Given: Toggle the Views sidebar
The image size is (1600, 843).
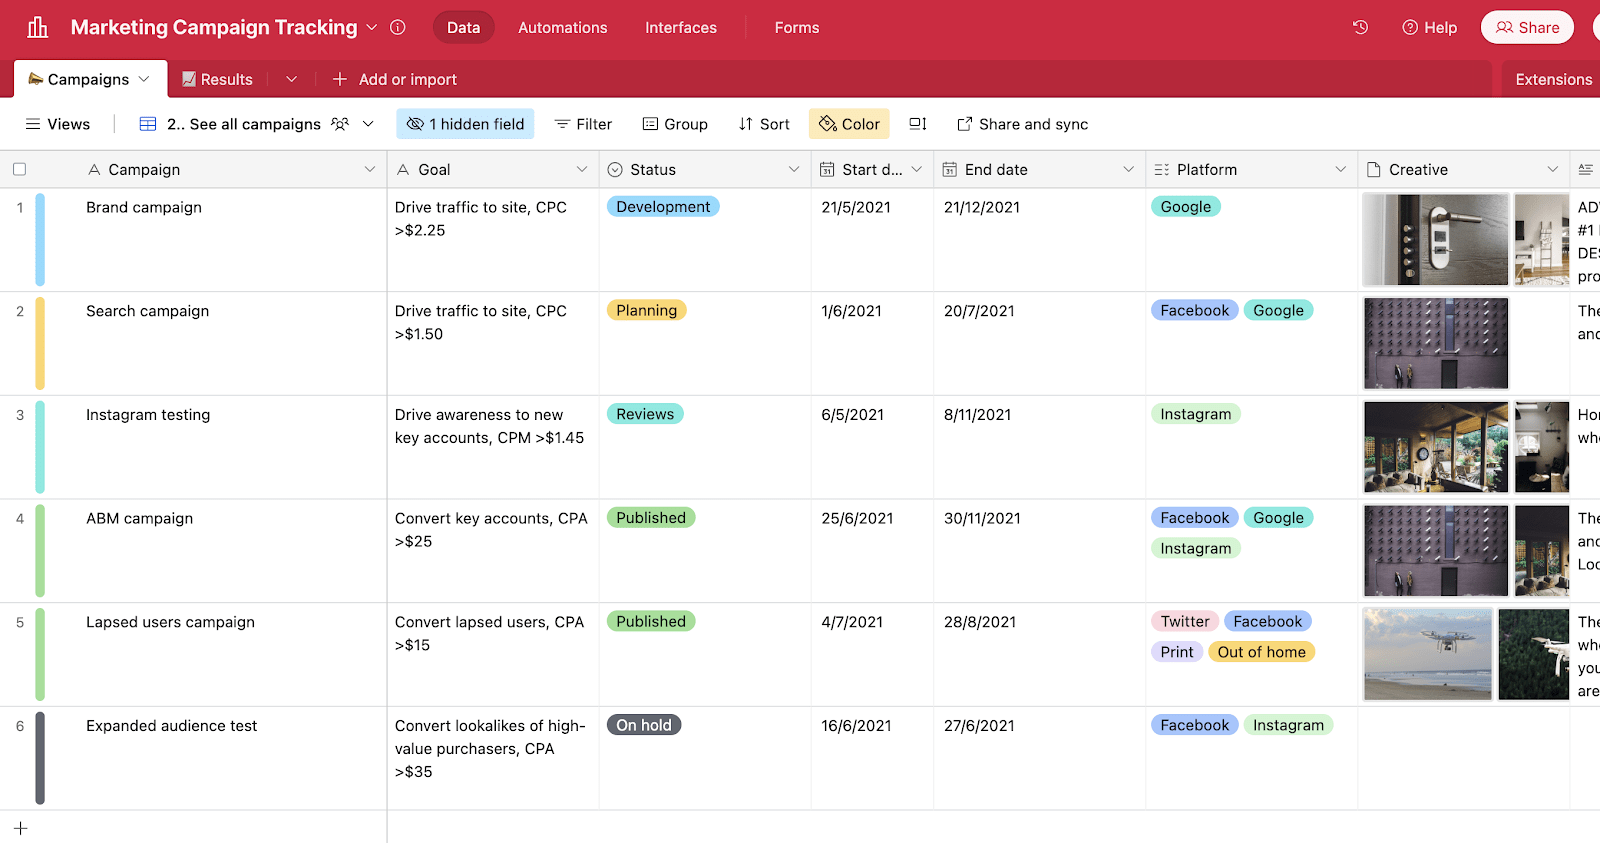Looking at the screenshot, I should 58,124.
